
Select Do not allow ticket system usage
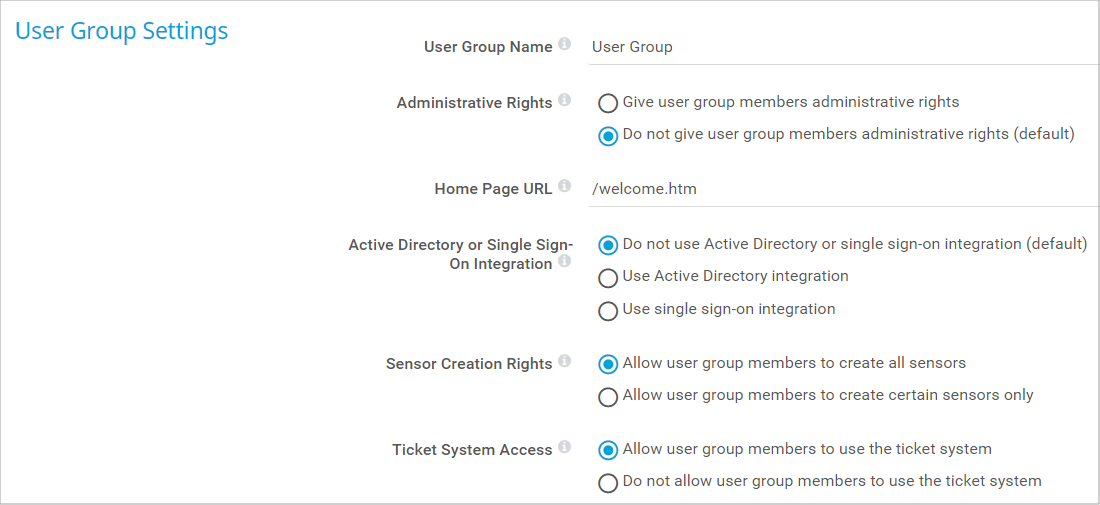(607, 482)
